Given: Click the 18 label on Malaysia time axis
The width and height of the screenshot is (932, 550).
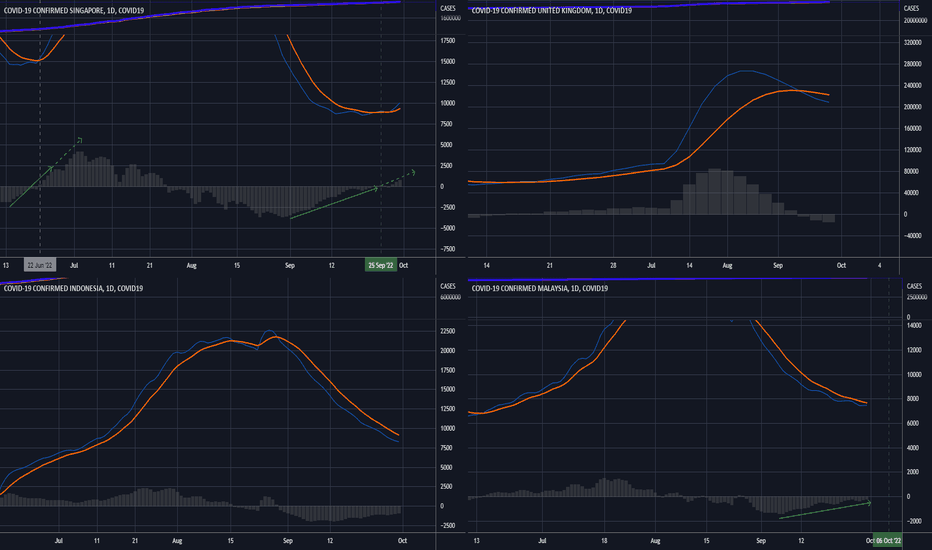Looking at the screenshot, I should [x=604, y=541].
